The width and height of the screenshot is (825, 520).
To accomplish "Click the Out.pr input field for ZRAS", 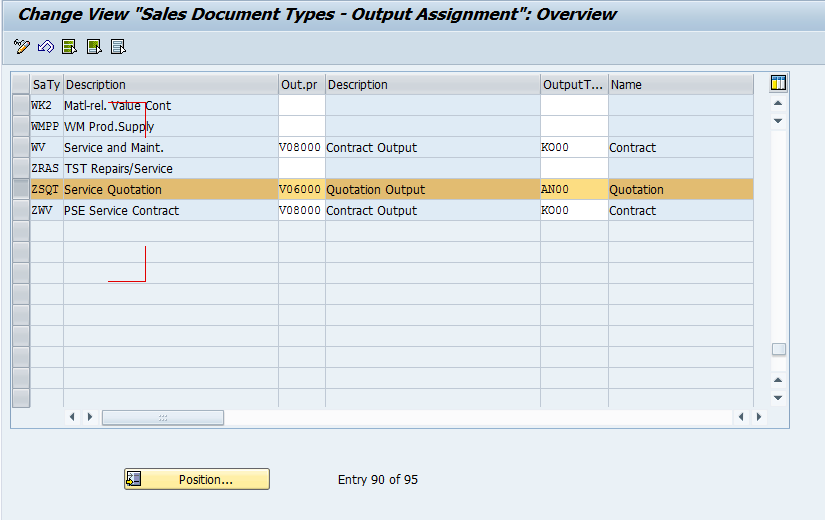I will 301,168.
